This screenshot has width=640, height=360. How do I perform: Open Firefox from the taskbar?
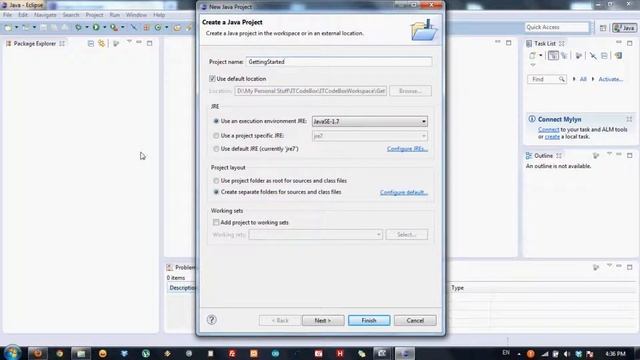point(38,353)
